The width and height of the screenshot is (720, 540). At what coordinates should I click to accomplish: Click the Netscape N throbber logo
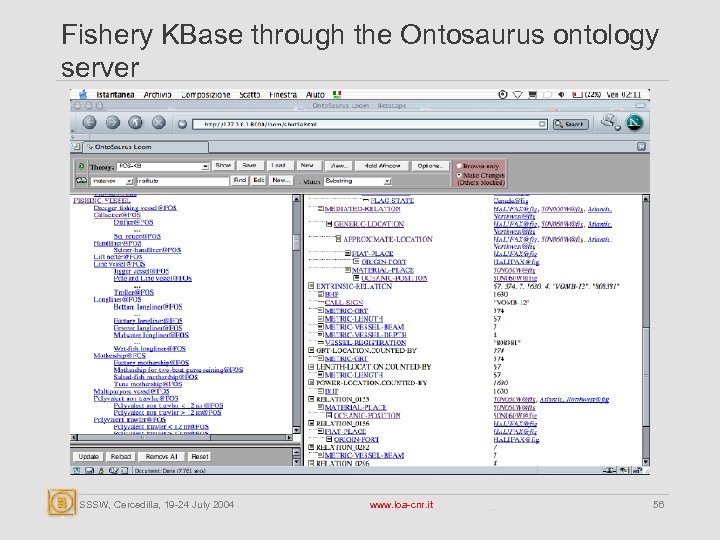[x=635, y=123]
